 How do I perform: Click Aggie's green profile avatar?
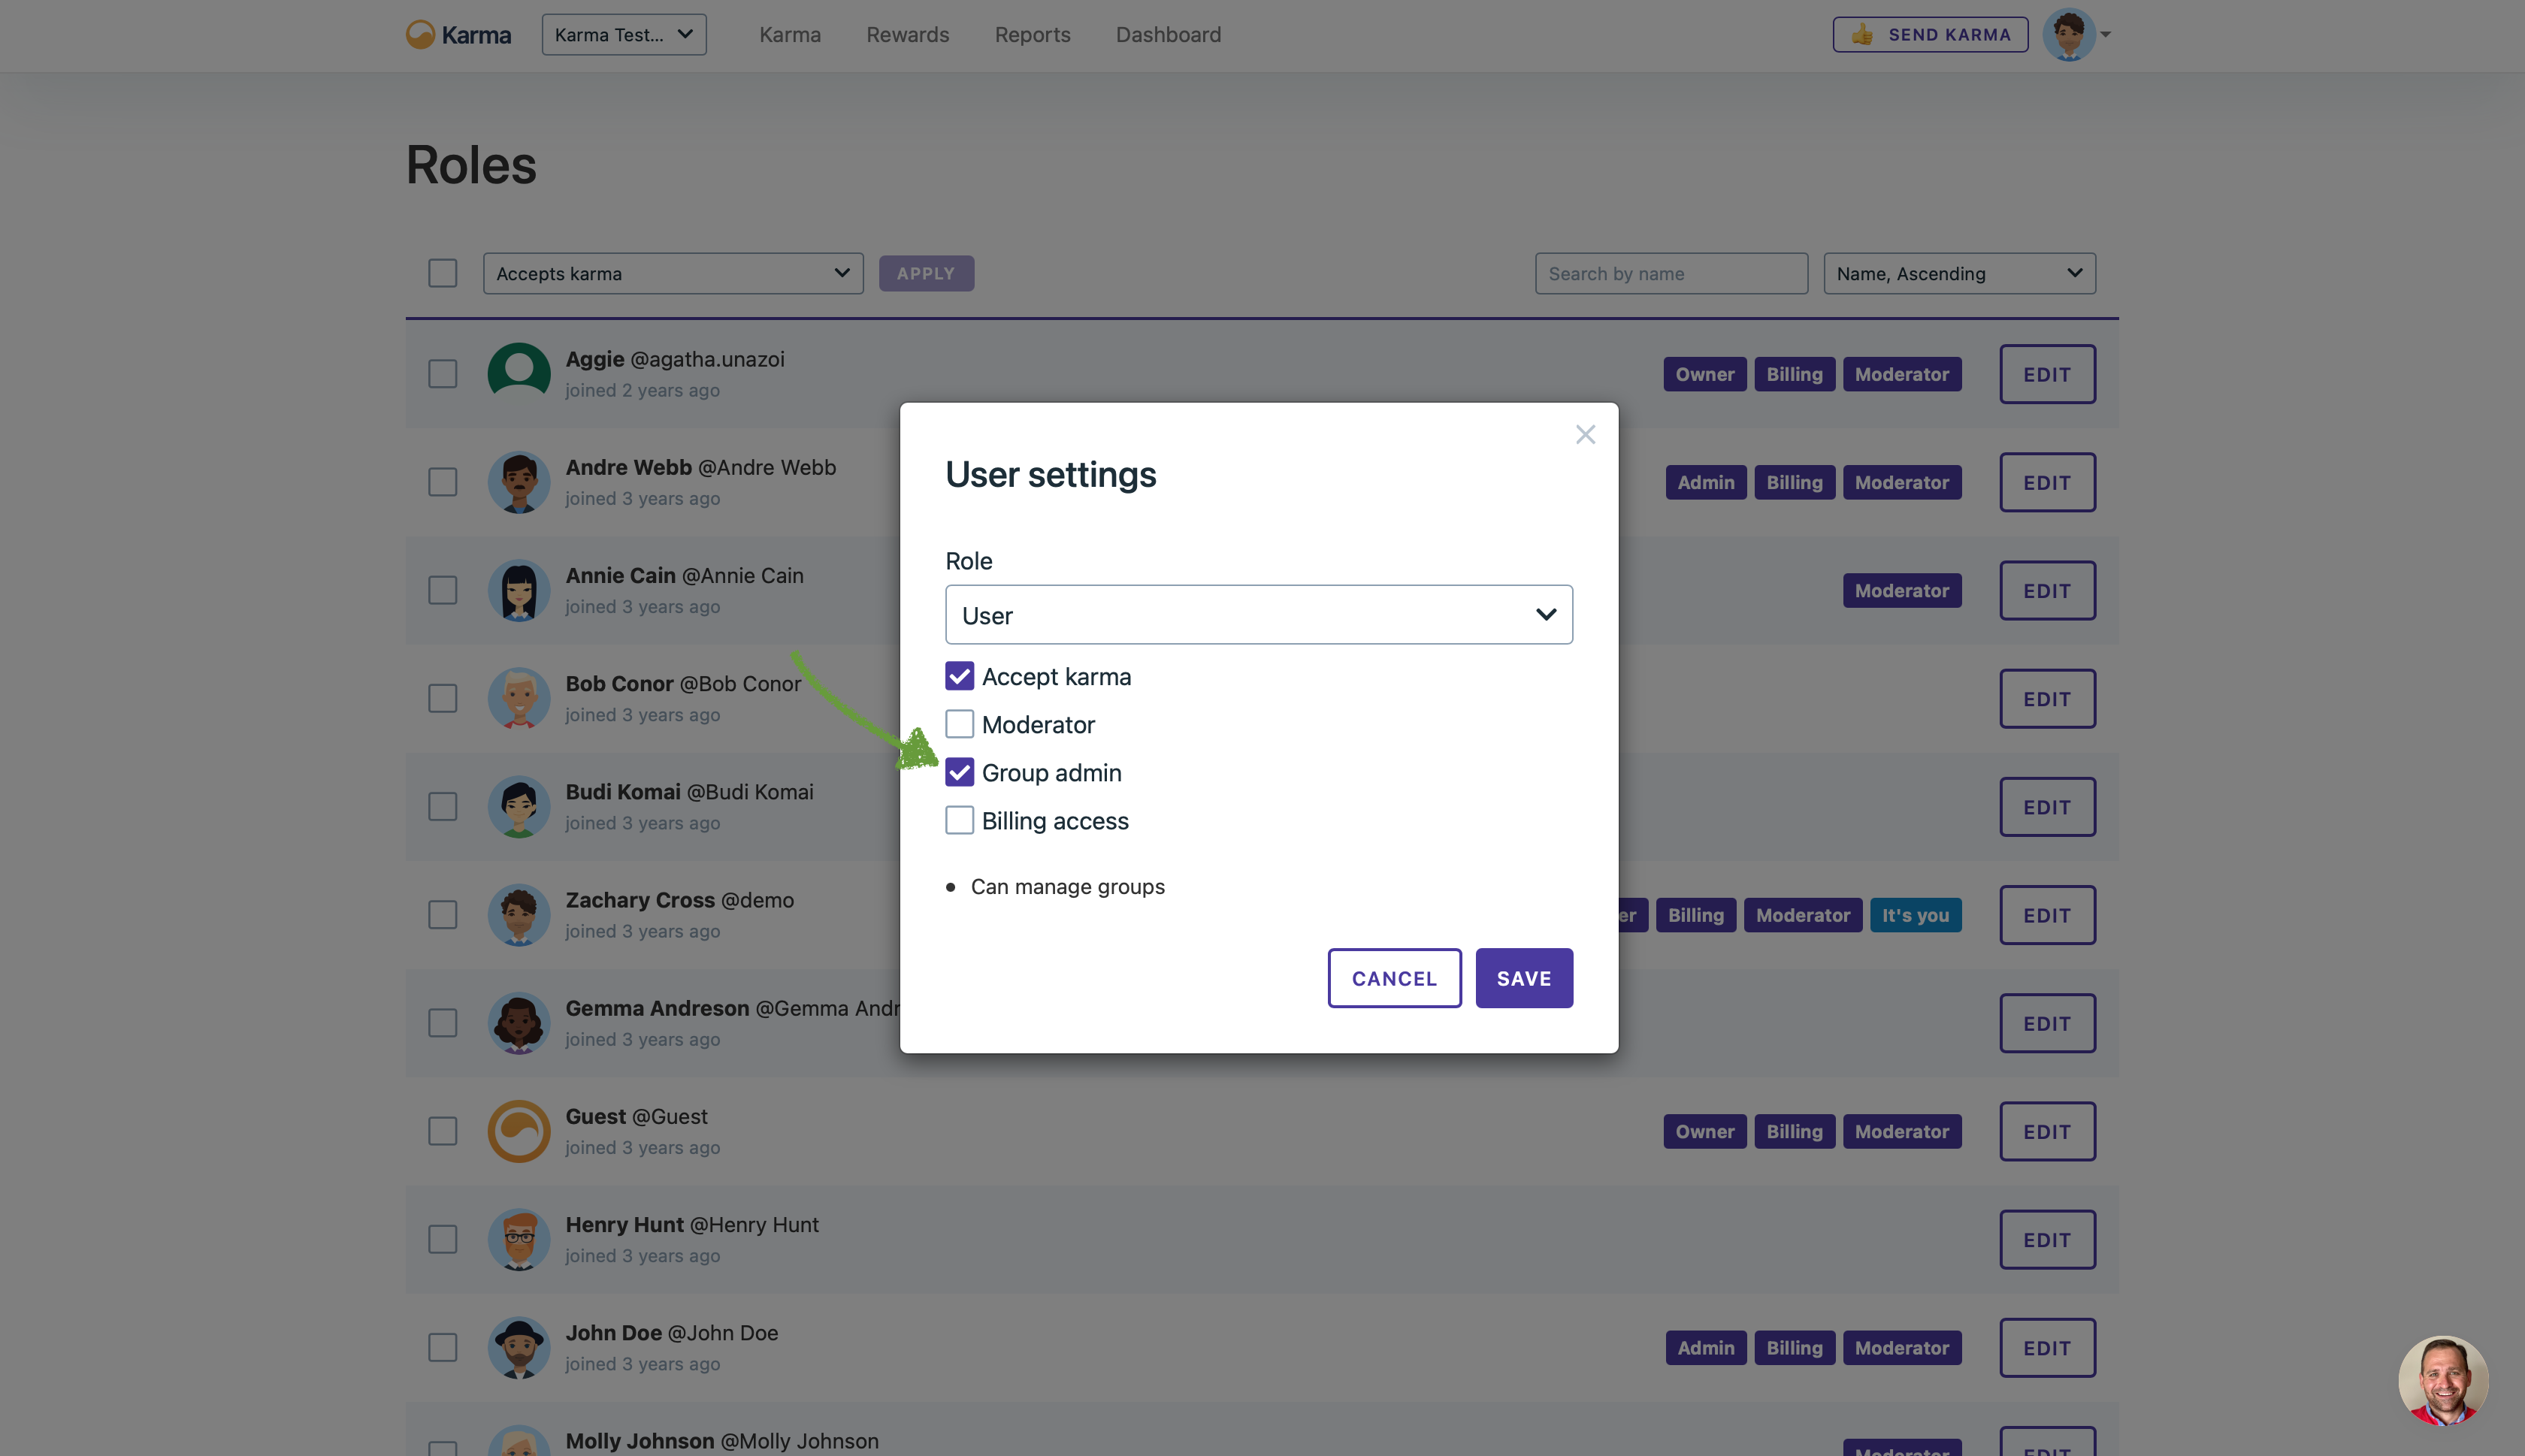[518, 374]
